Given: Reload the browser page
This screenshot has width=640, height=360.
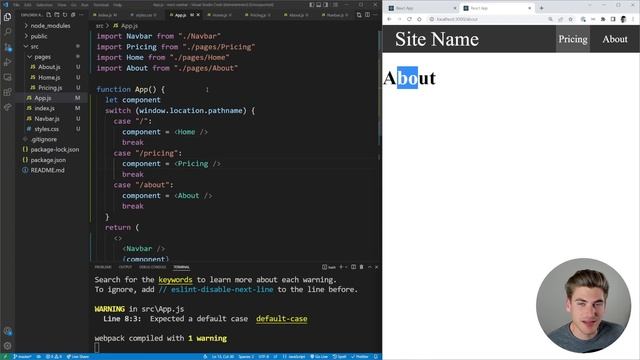Looking at the screenshot, I should click(409, 19).
